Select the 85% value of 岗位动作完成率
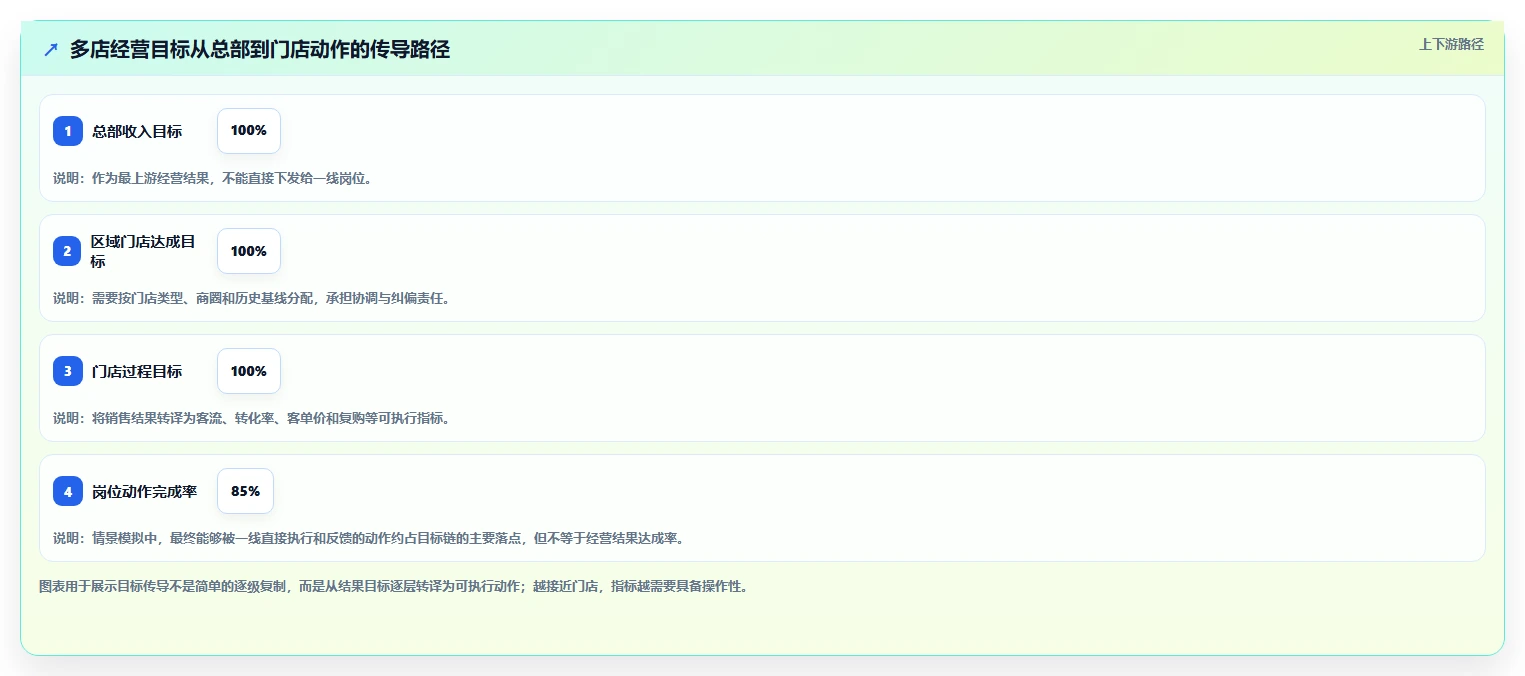Image resolution: width=1525 pixels, height=676 pixels. pos(245,491)
